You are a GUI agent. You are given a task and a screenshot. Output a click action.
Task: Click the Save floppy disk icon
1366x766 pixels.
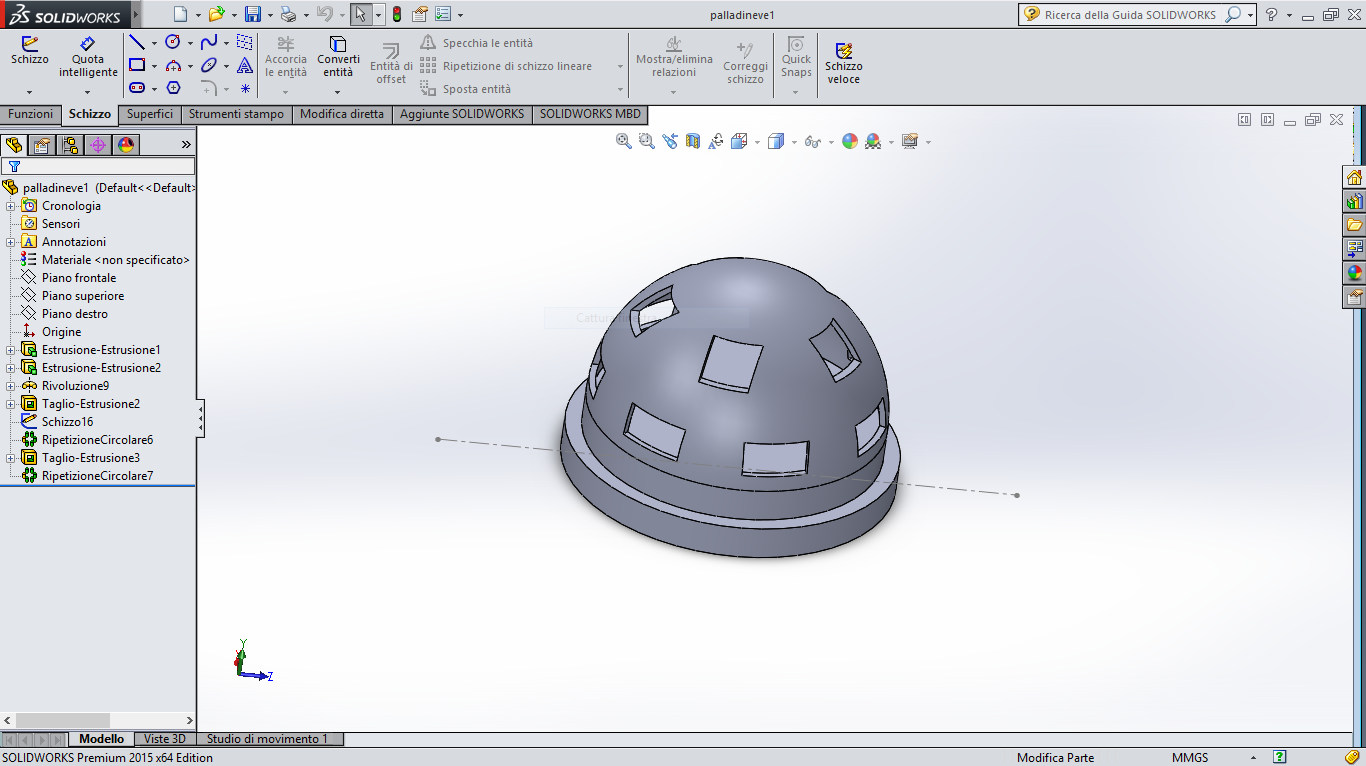tap(252, 14)
